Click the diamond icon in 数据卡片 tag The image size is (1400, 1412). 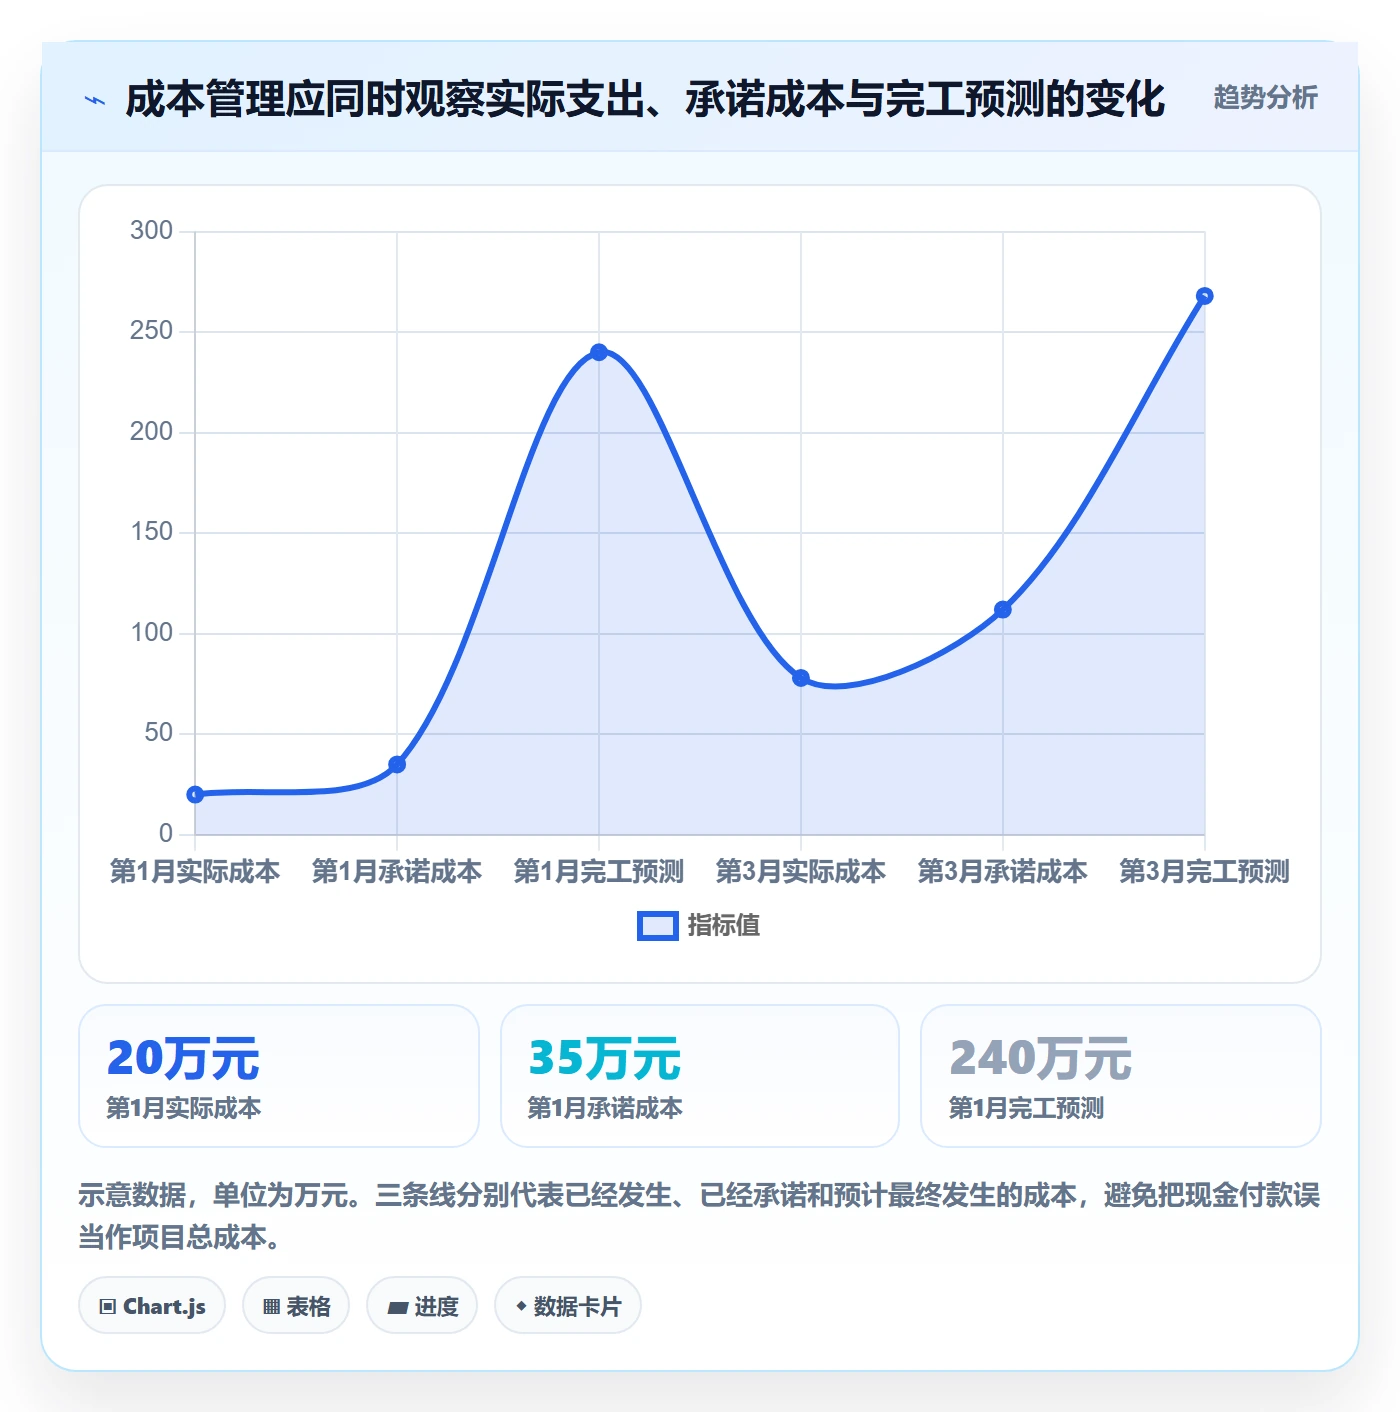[521, 1306]
